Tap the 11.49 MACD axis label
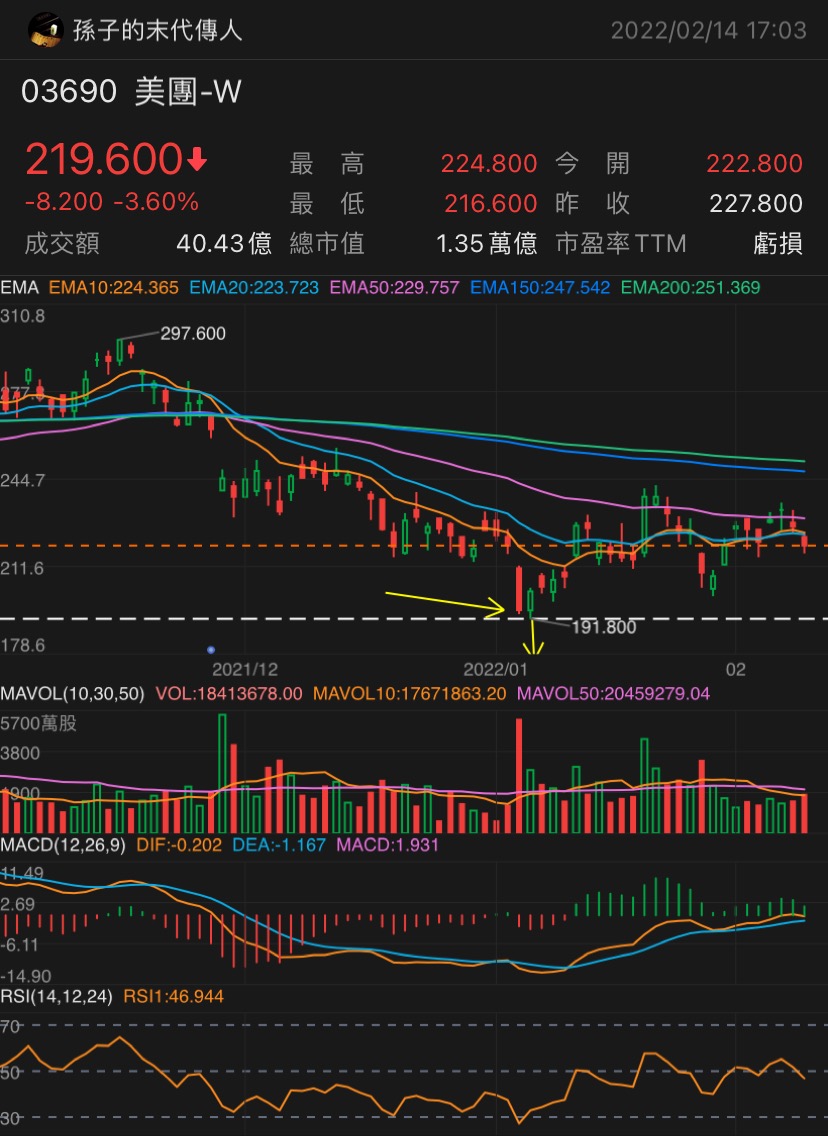The height and width of the screenshot is (1136, 828). (22, 873)
